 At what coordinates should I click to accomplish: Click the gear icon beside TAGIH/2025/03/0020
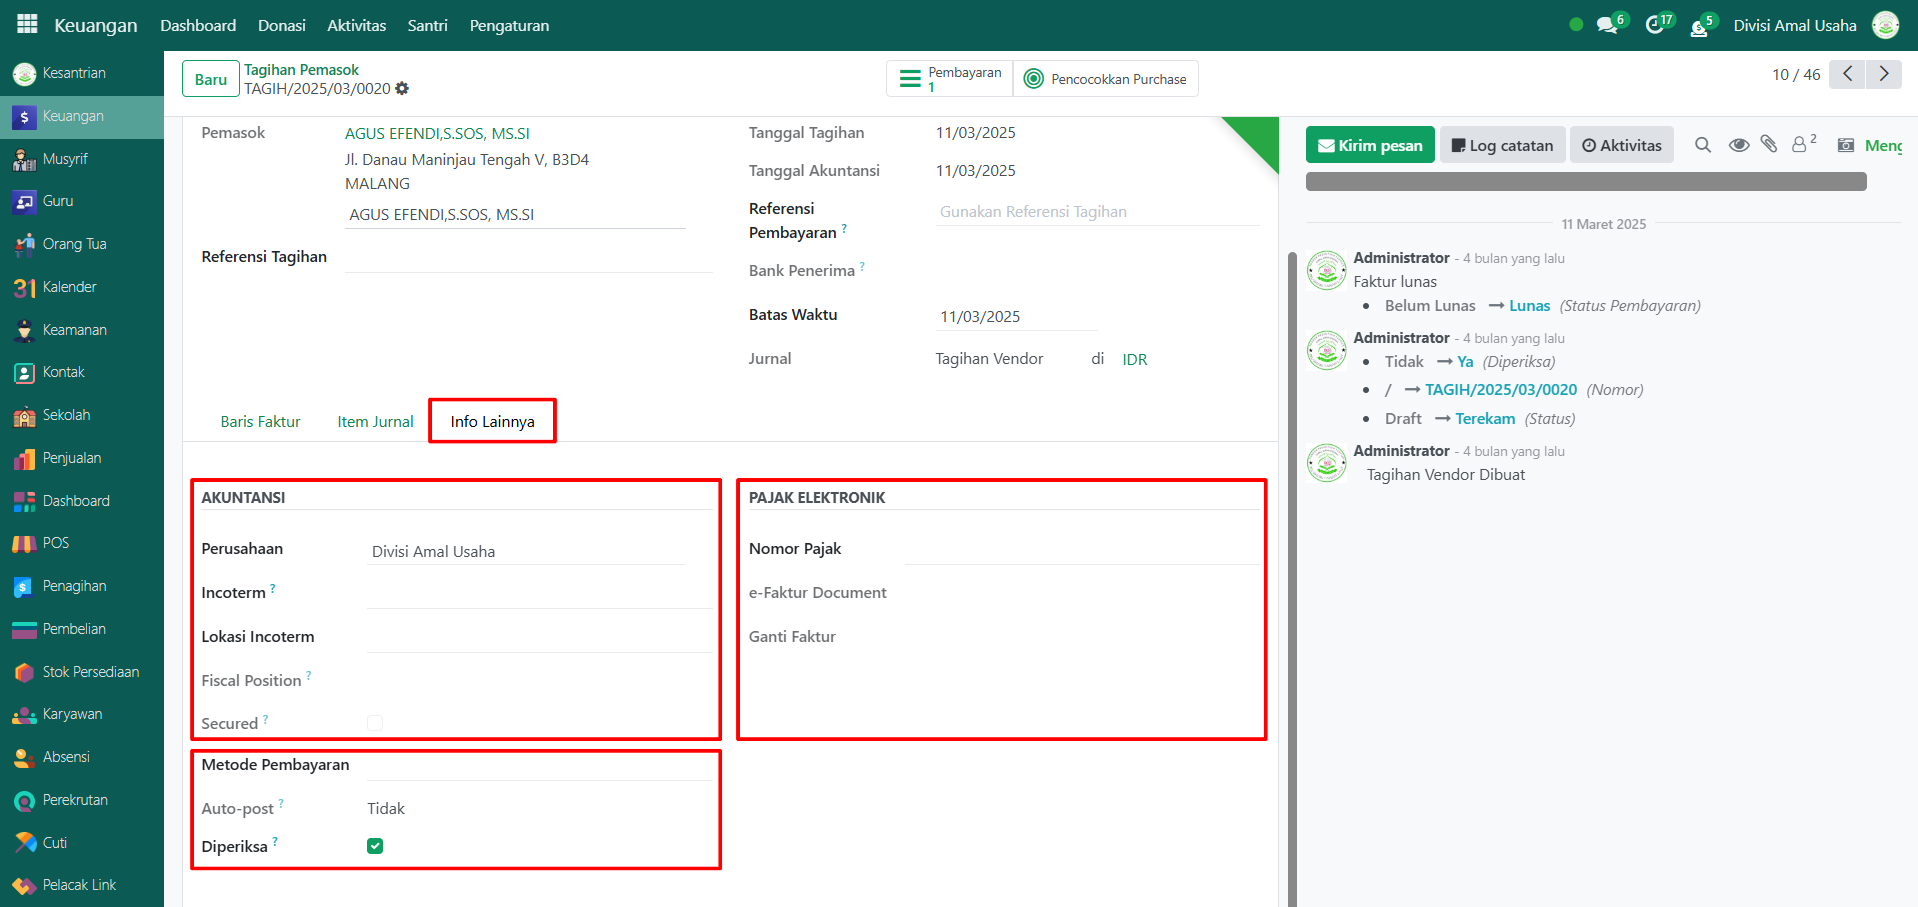[402, 89]
